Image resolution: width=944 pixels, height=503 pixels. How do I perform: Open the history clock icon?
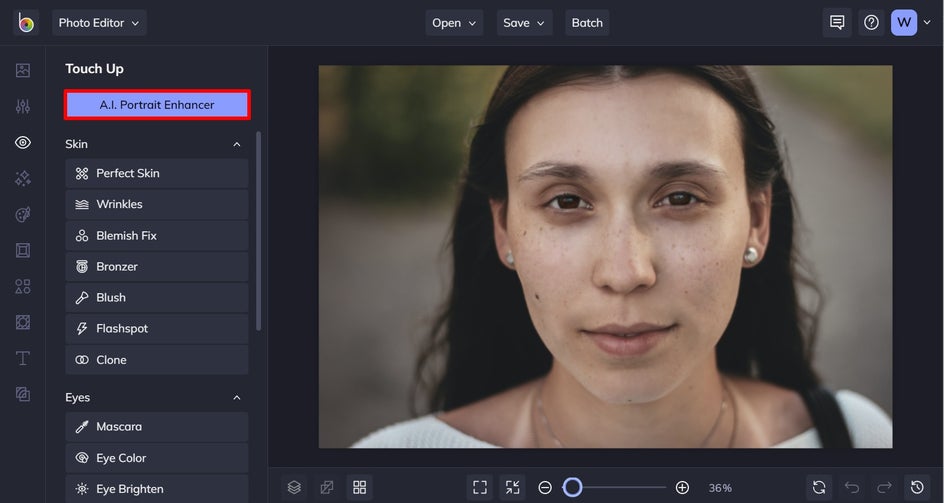[917, 487]
